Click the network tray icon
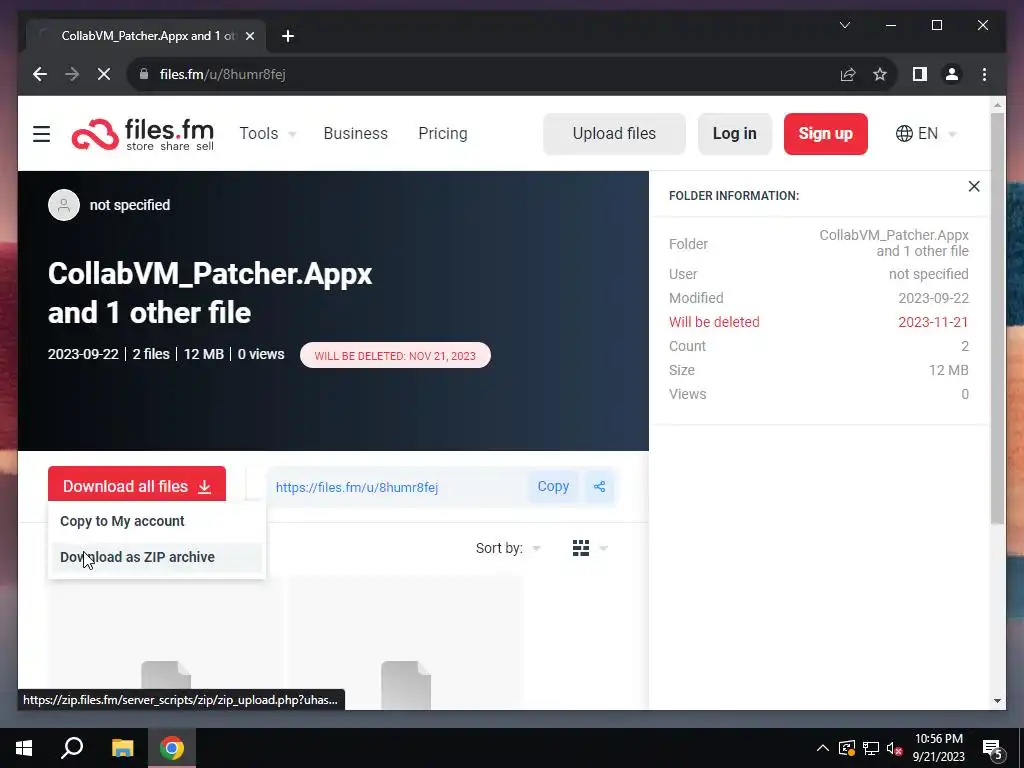The height and width of the screenshot is (768, 1024). click(871, 748)
